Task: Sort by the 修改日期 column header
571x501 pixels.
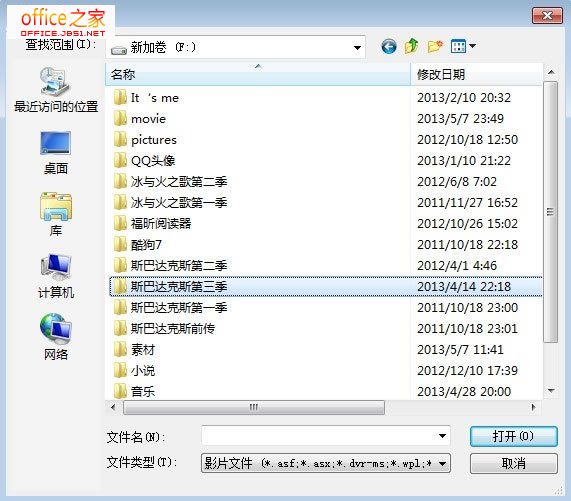Action: [476, 74]
